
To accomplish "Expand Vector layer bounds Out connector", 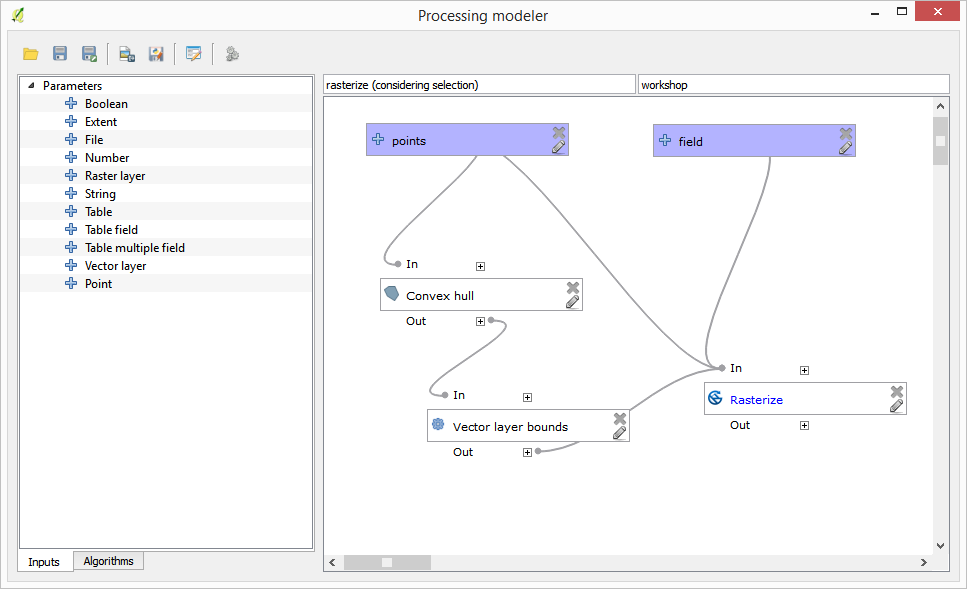I will tap(527, 452).
